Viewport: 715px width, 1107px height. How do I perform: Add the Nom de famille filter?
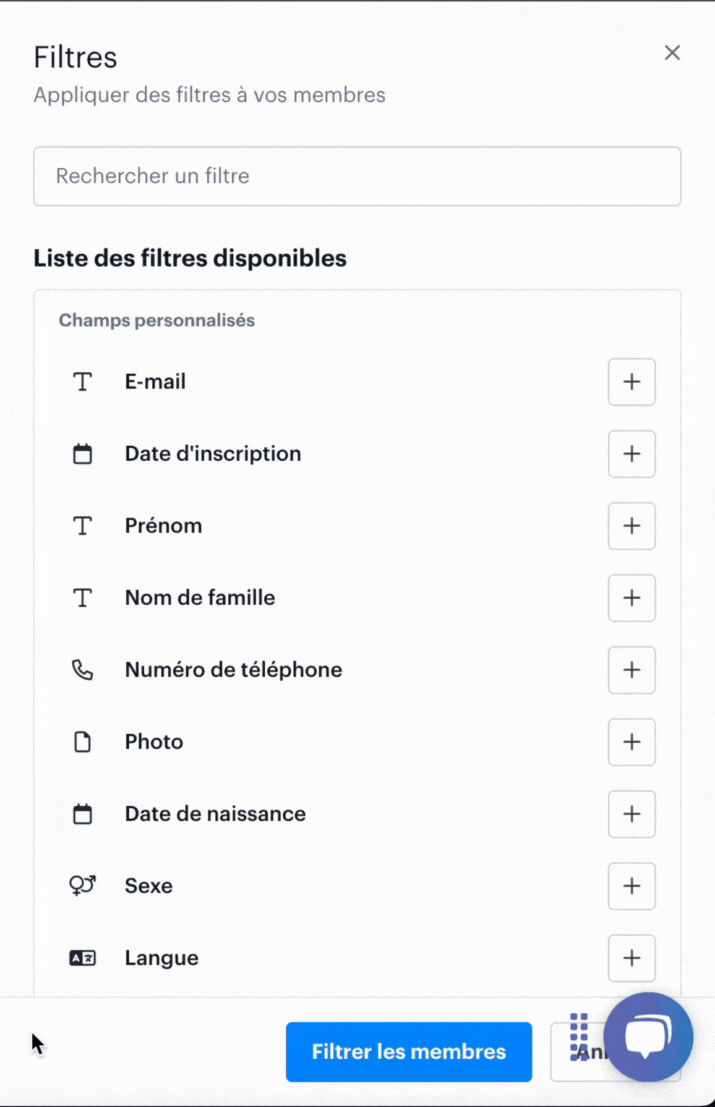tap(631, 598)
